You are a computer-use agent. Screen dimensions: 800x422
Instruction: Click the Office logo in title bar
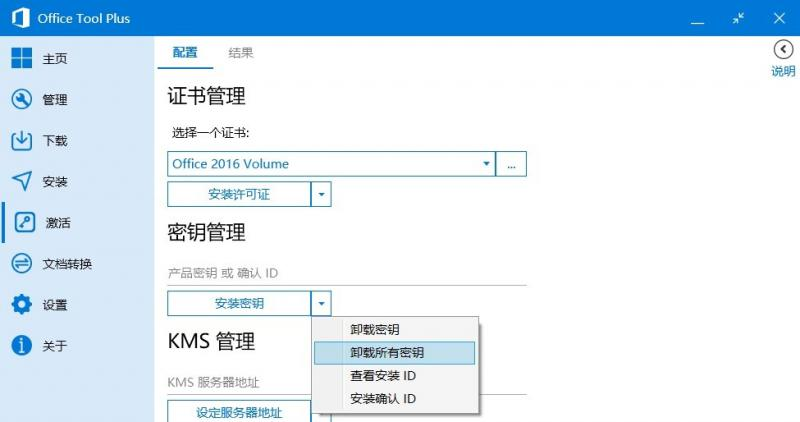[x=20, y=18]
